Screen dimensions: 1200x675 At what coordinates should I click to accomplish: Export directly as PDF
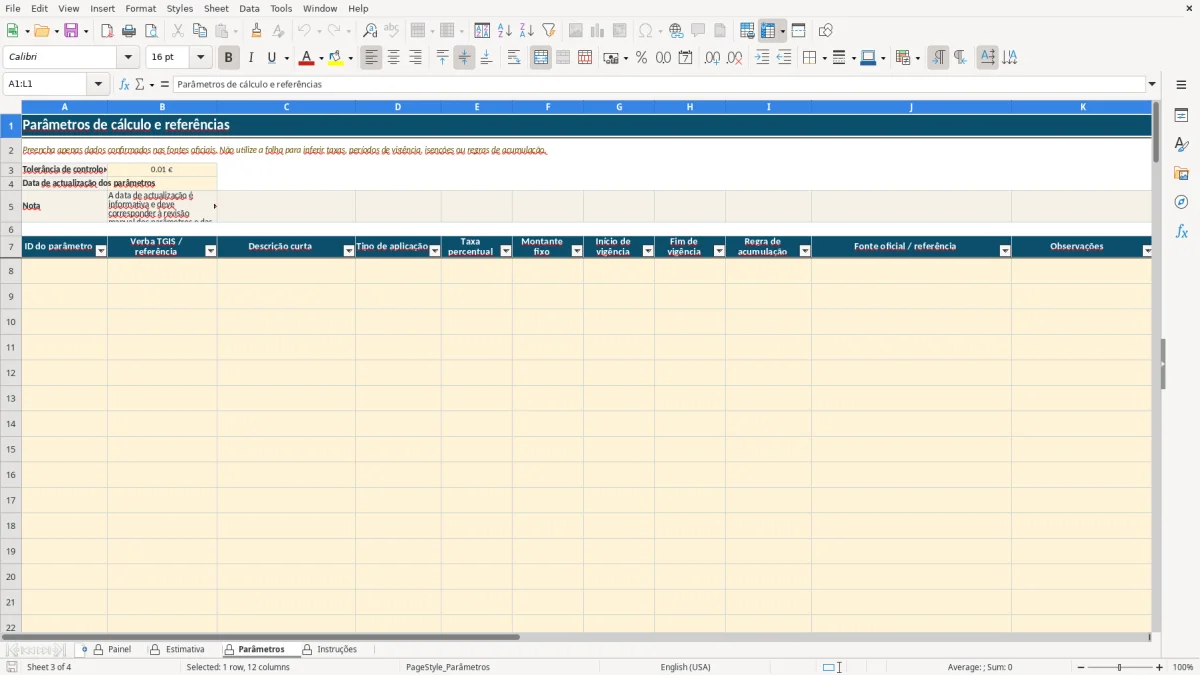pos(107,31)
